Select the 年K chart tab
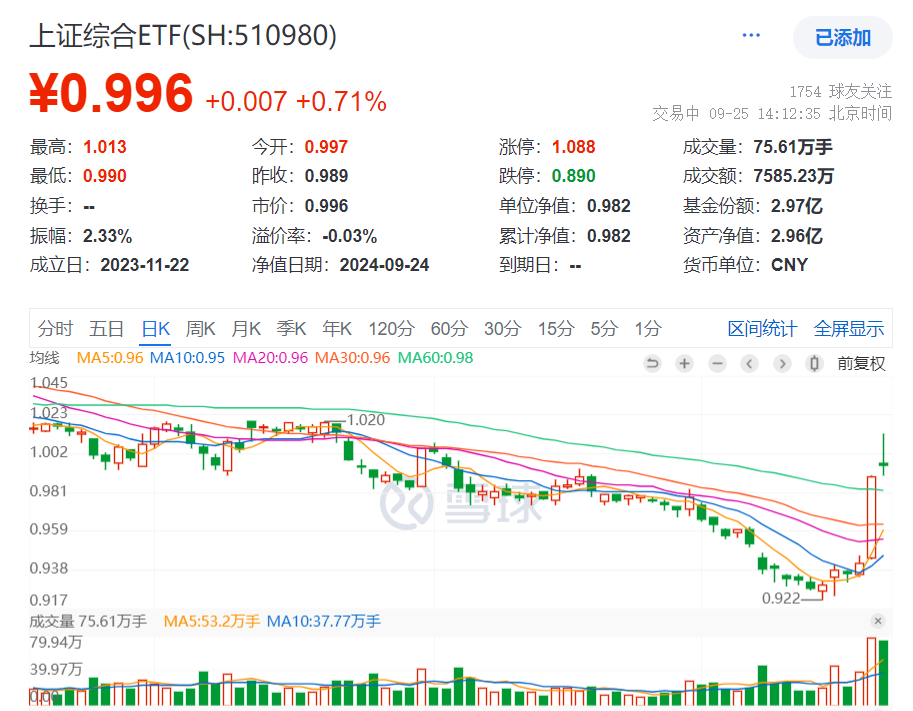The width and height of the screenshot is (913, 711). point(337,328)
